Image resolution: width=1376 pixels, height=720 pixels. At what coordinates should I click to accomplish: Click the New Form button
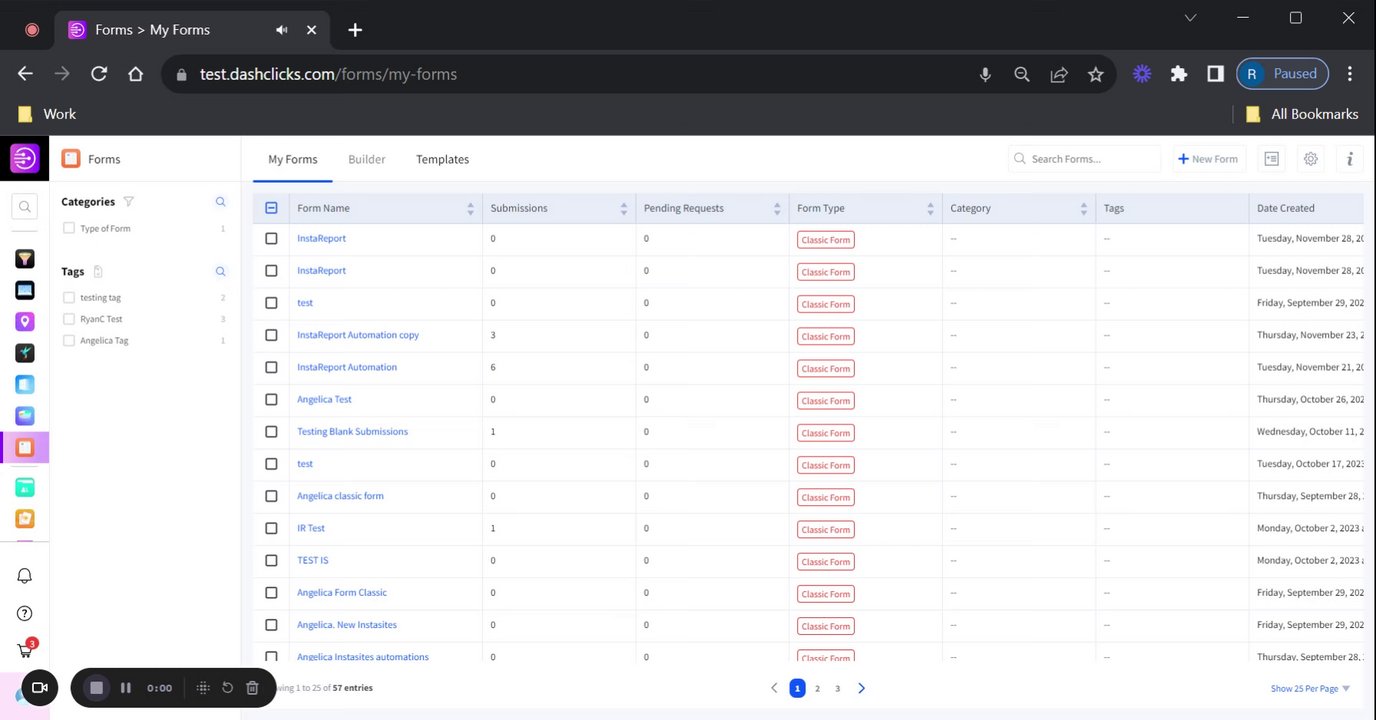[x=1208, y=159]
